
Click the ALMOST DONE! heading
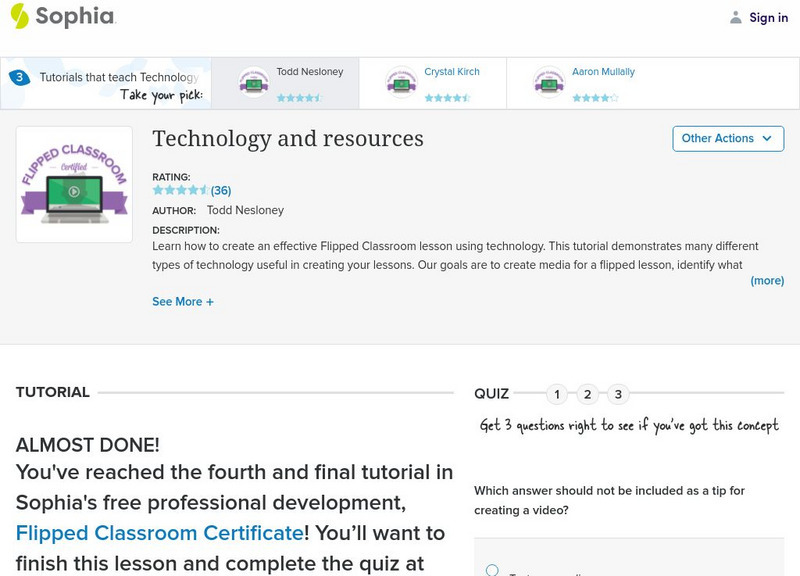click(x=88, y=445)
